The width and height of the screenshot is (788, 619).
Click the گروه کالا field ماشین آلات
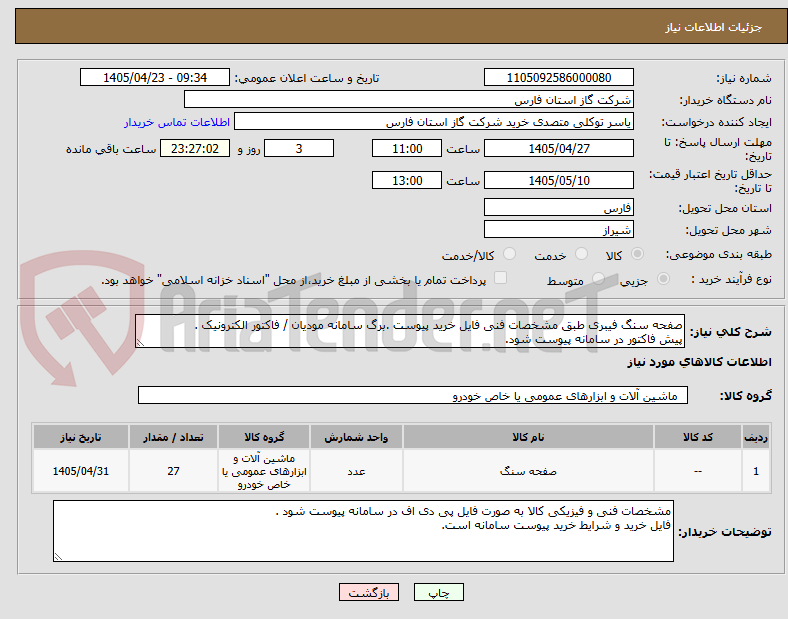(x=413, y=395)
